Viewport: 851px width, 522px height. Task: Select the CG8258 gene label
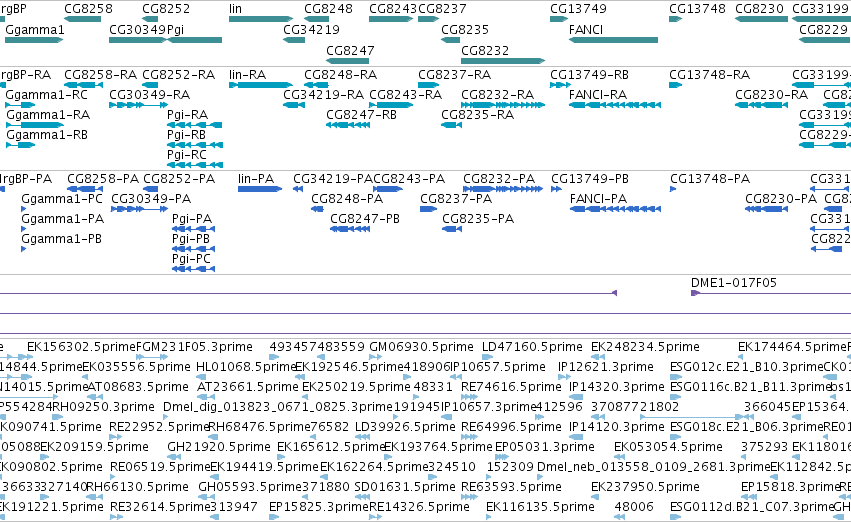click(88, 9)
